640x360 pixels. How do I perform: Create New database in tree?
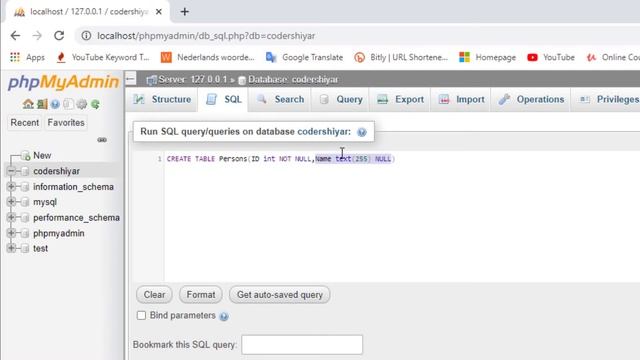pos(42,156)
